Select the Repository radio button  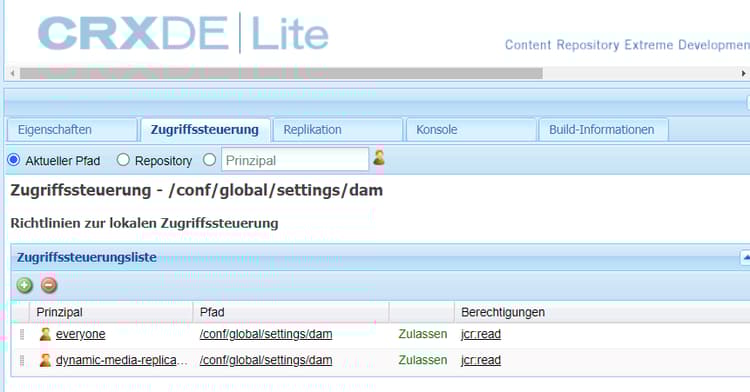123,160
